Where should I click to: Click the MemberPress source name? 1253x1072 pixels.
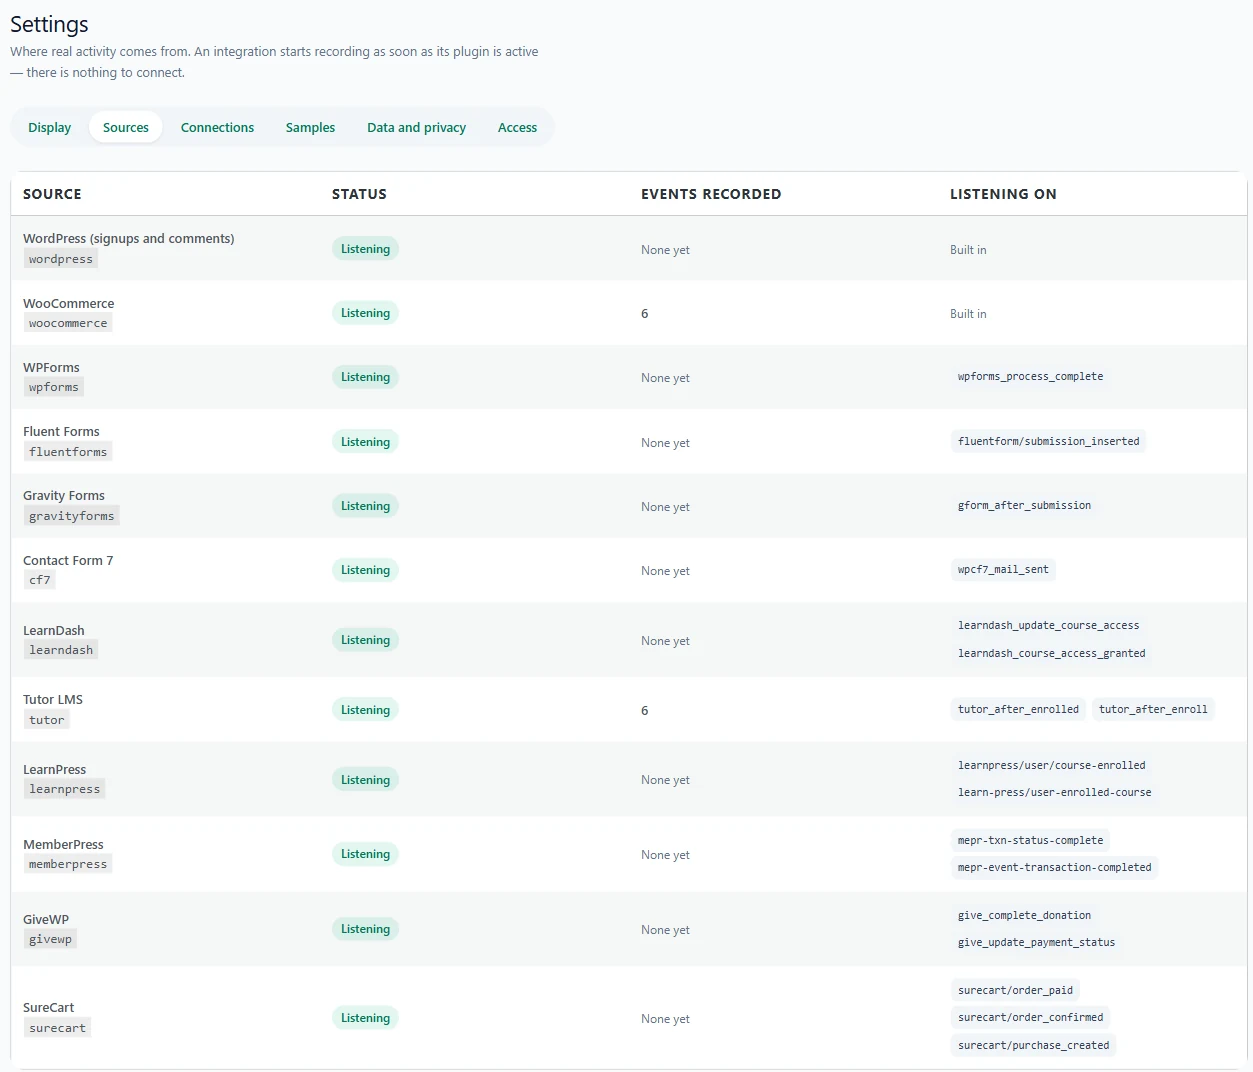(x=63, y=844)
